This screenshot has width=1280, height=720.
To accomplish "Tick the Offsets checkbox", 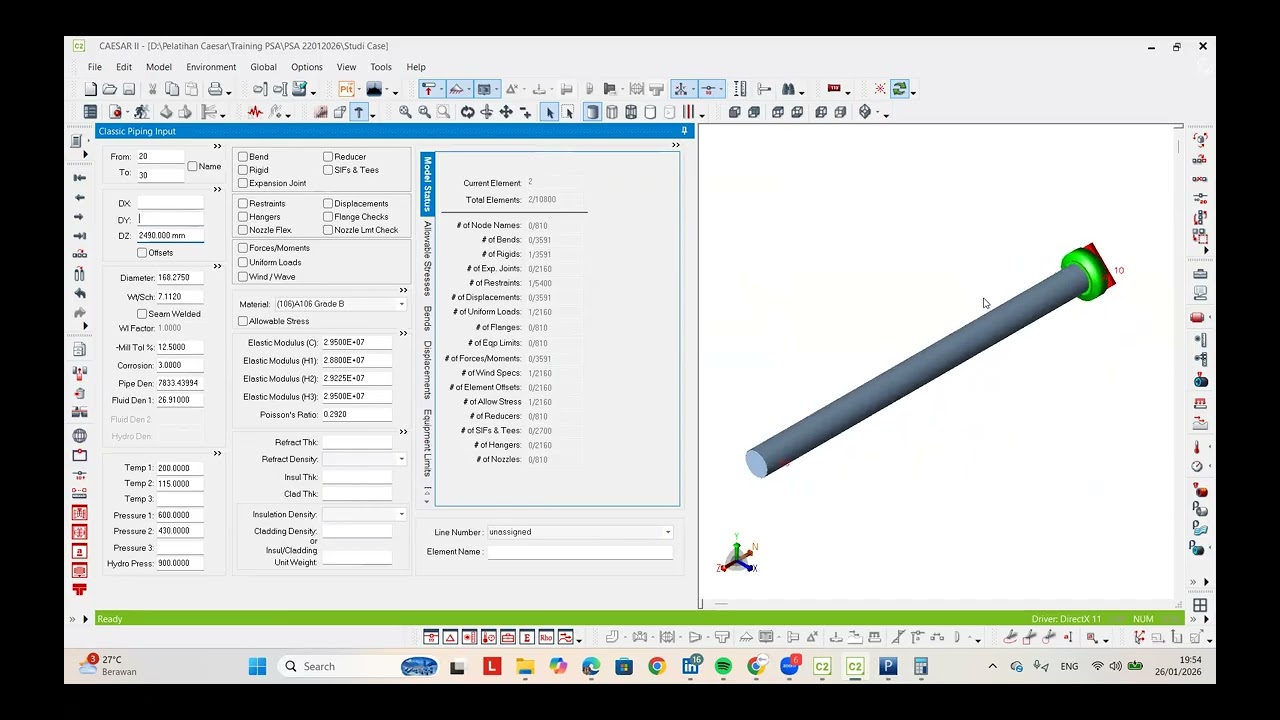I will click(x=142, y=253).
